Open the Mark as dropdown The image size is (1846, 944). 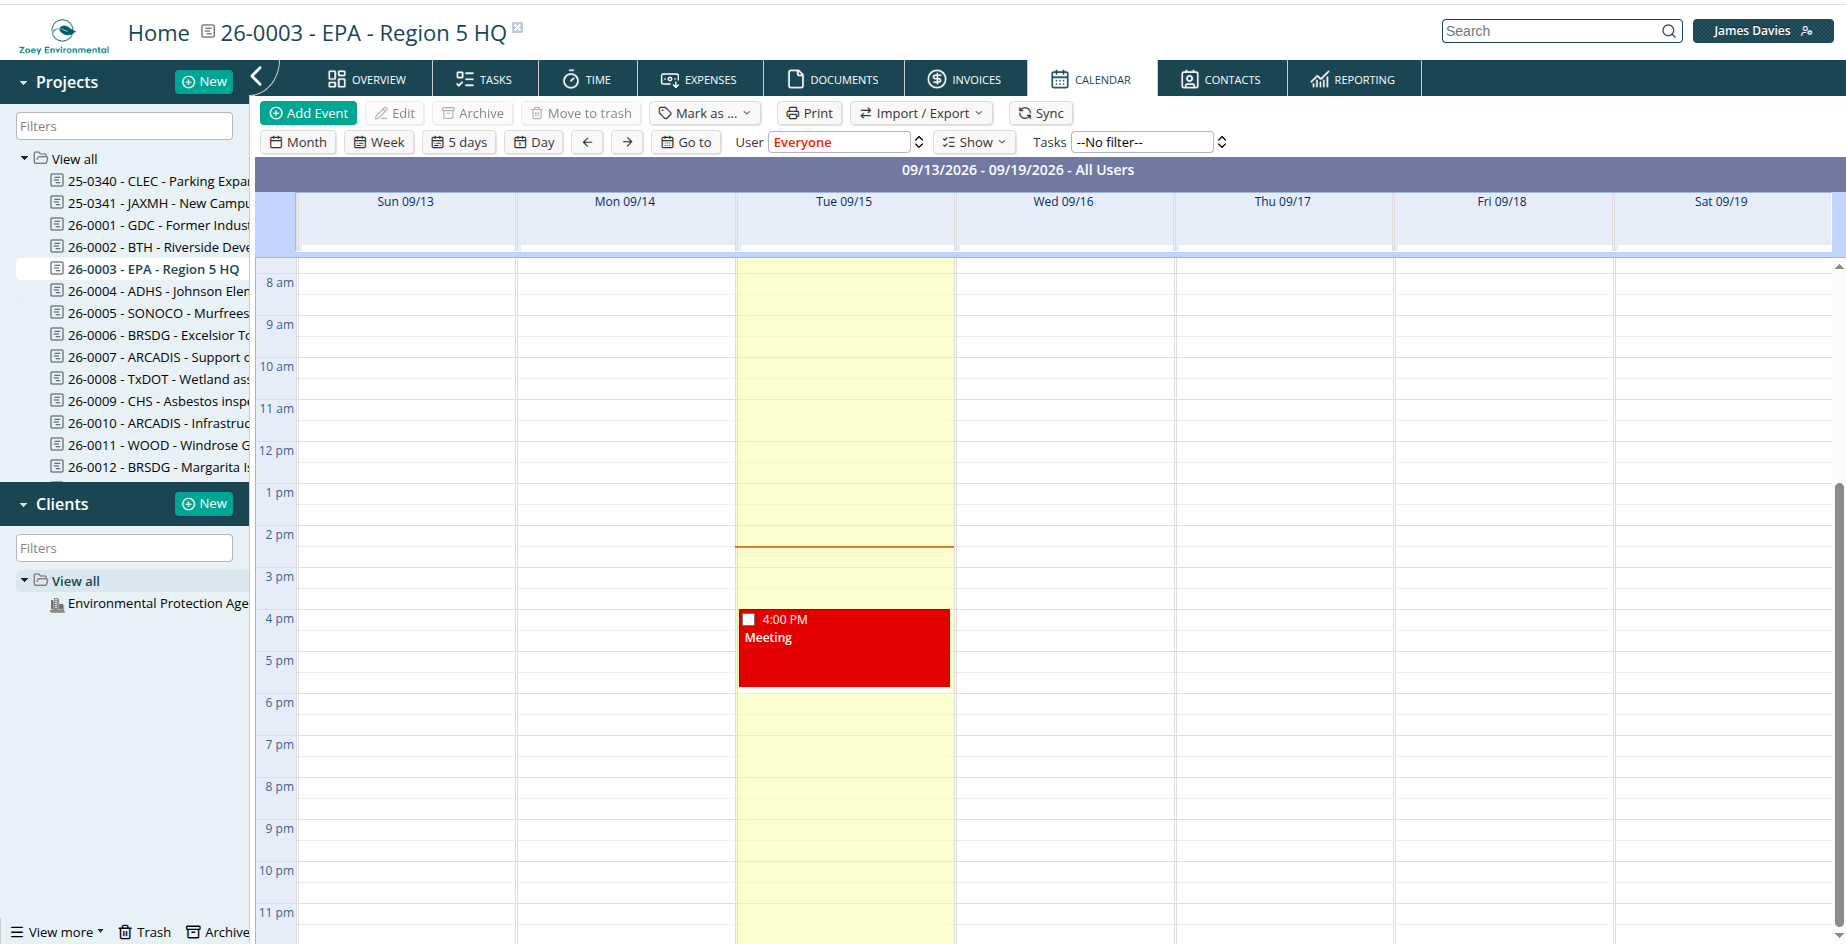pos(705,113)
